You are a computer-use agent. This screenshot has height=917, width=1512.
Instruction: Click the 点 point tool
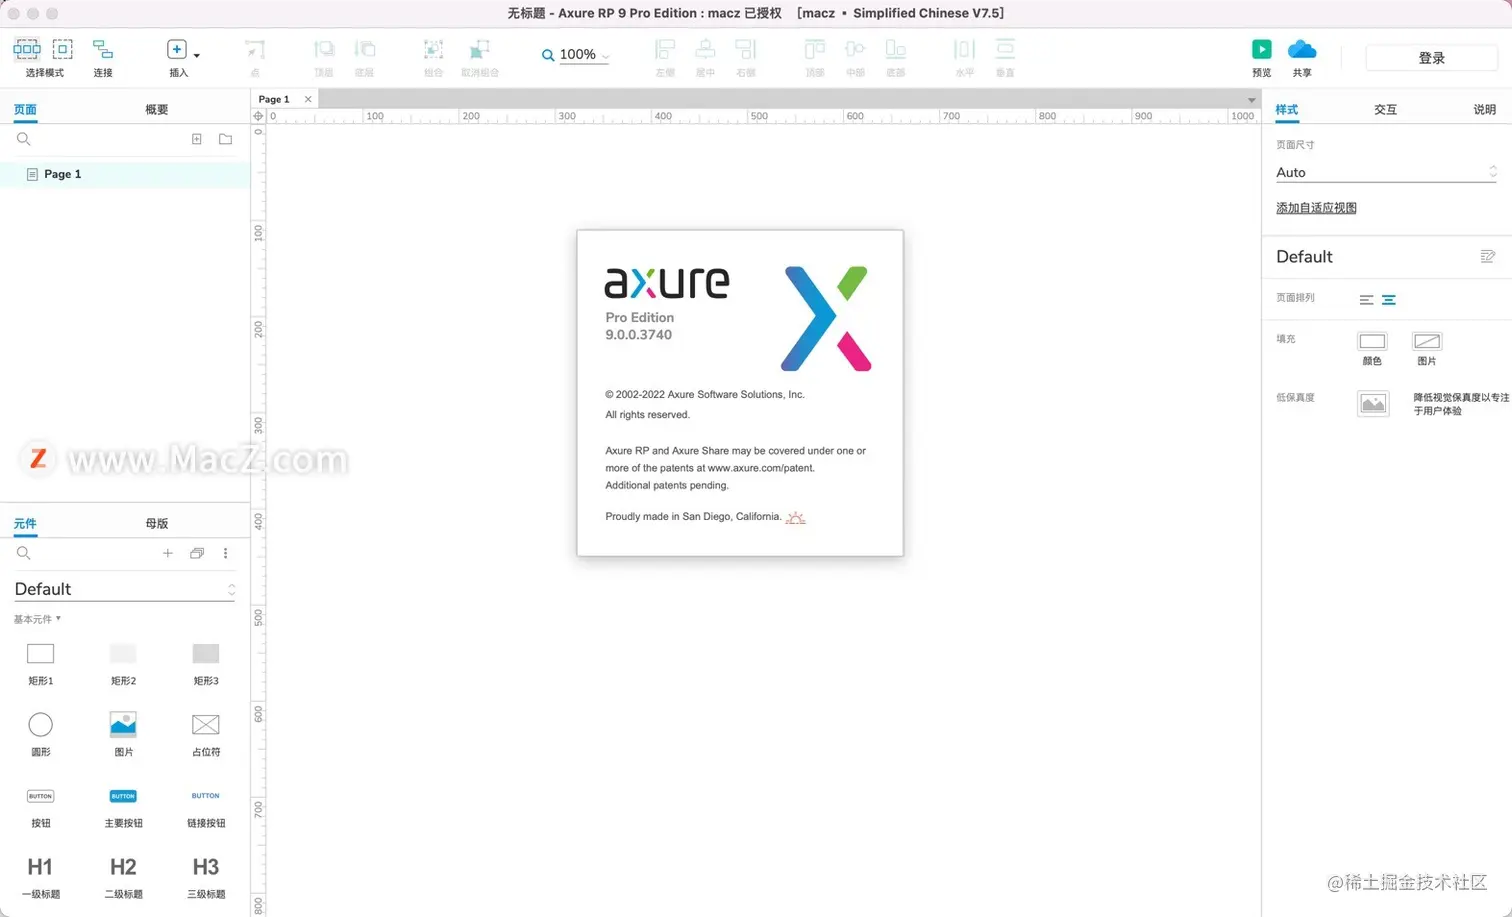(255, 49)
